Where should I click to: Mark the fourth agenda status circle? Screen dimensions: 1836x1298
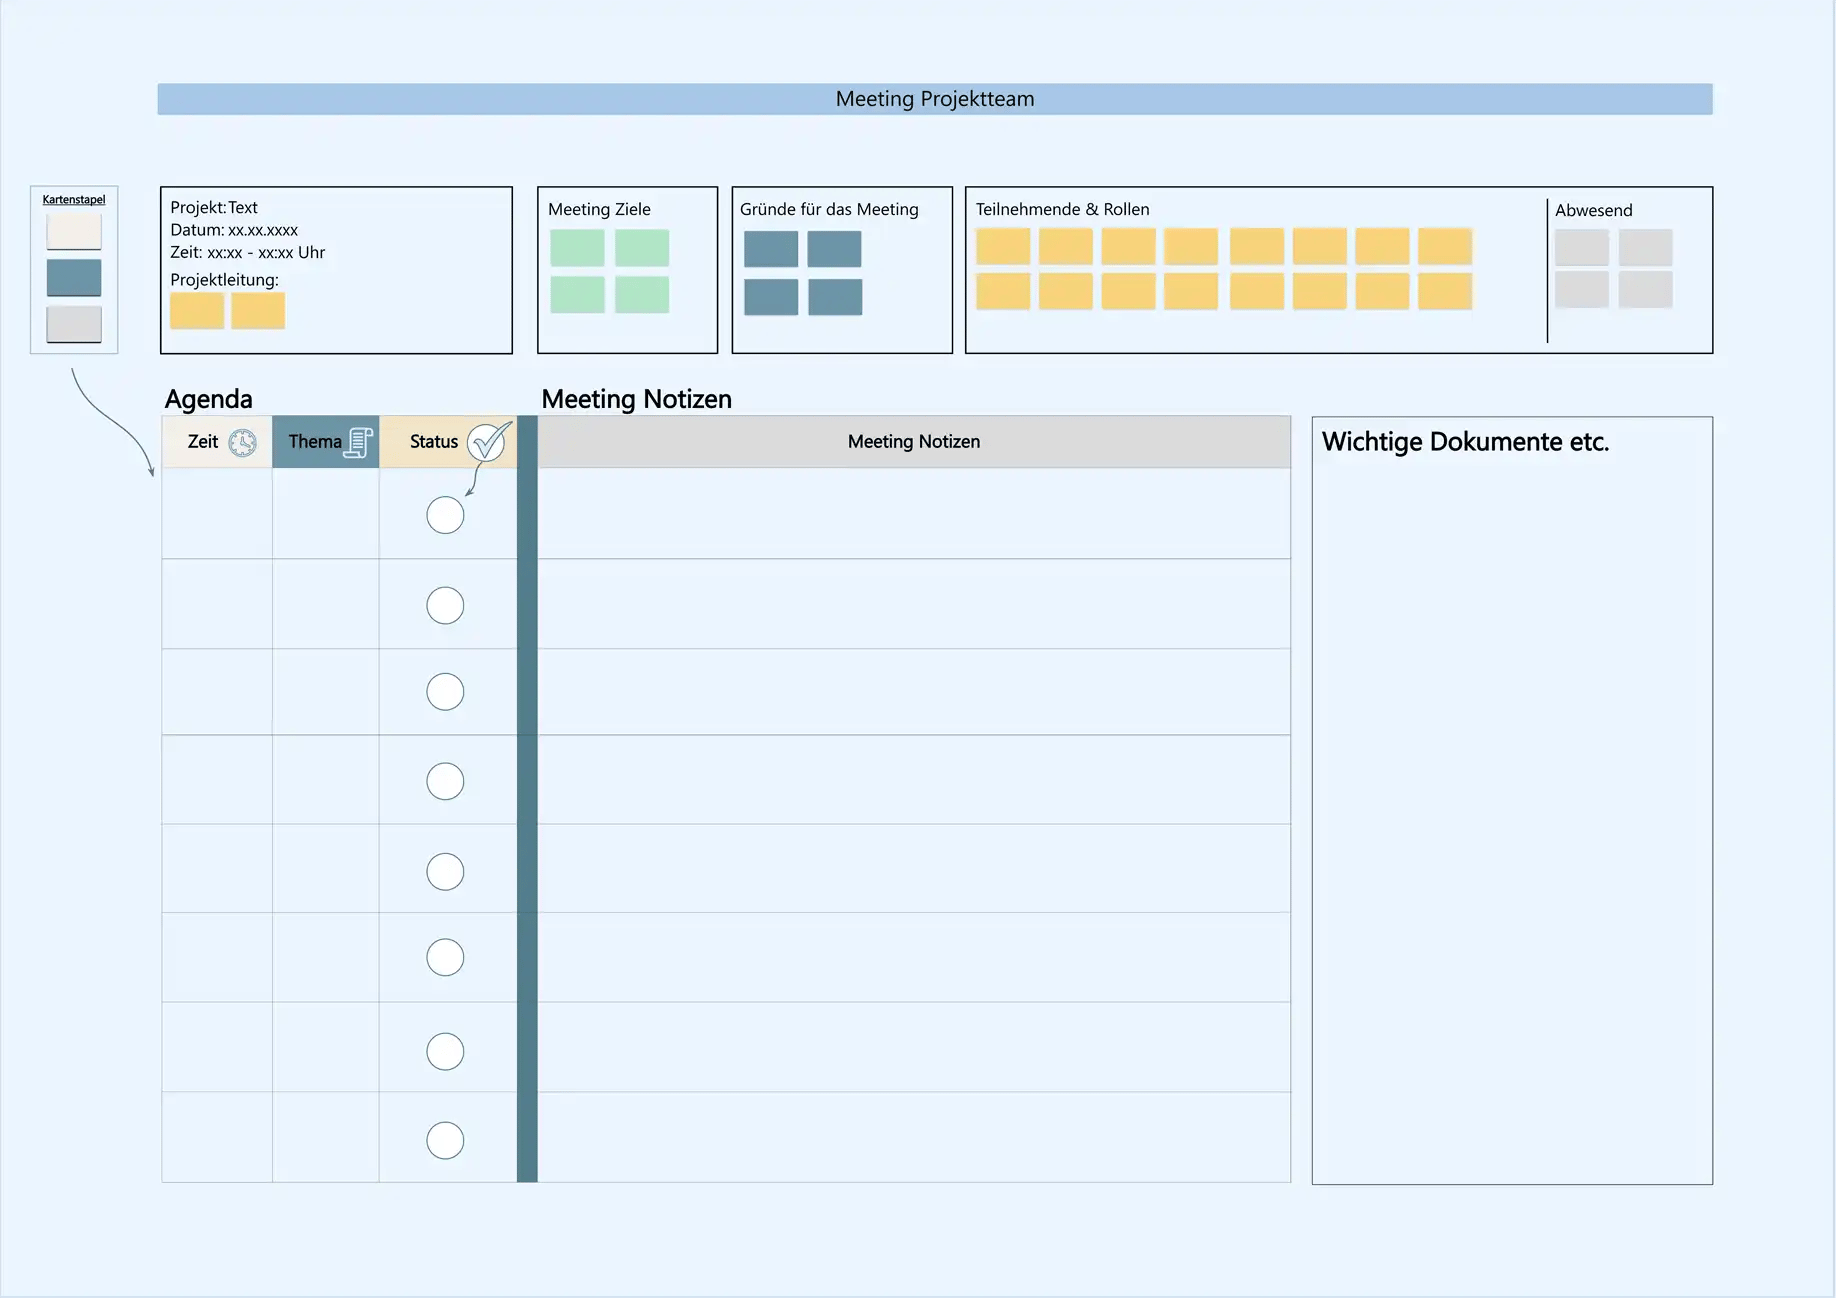click(445, 781)
